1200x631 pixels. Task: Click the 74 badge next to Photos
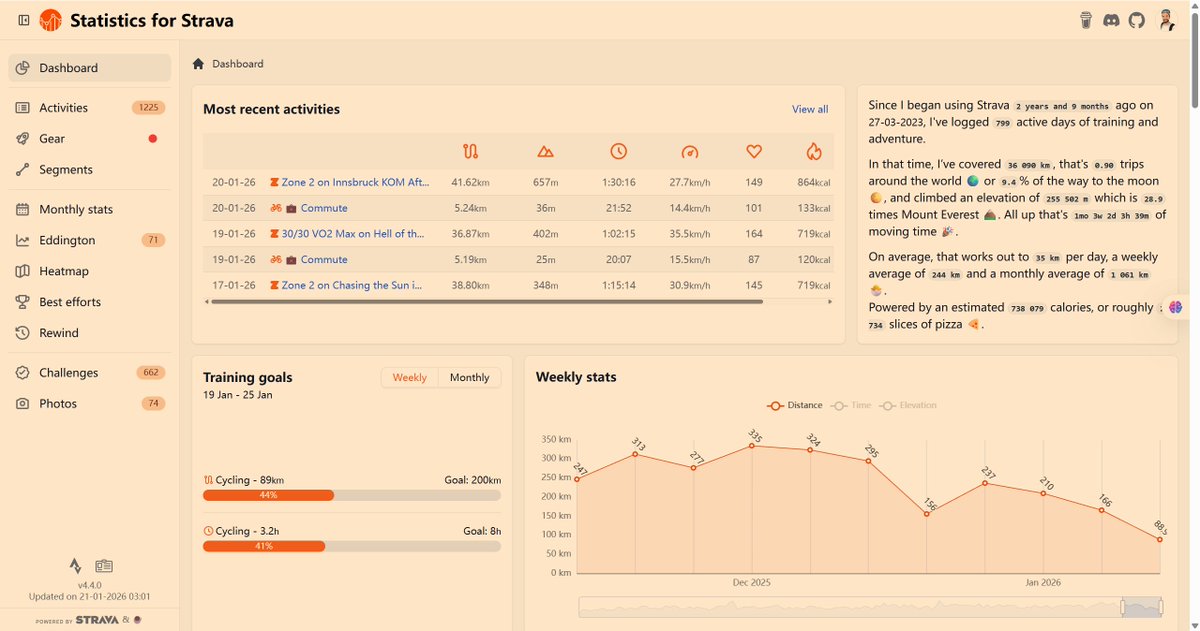[153, 403]
